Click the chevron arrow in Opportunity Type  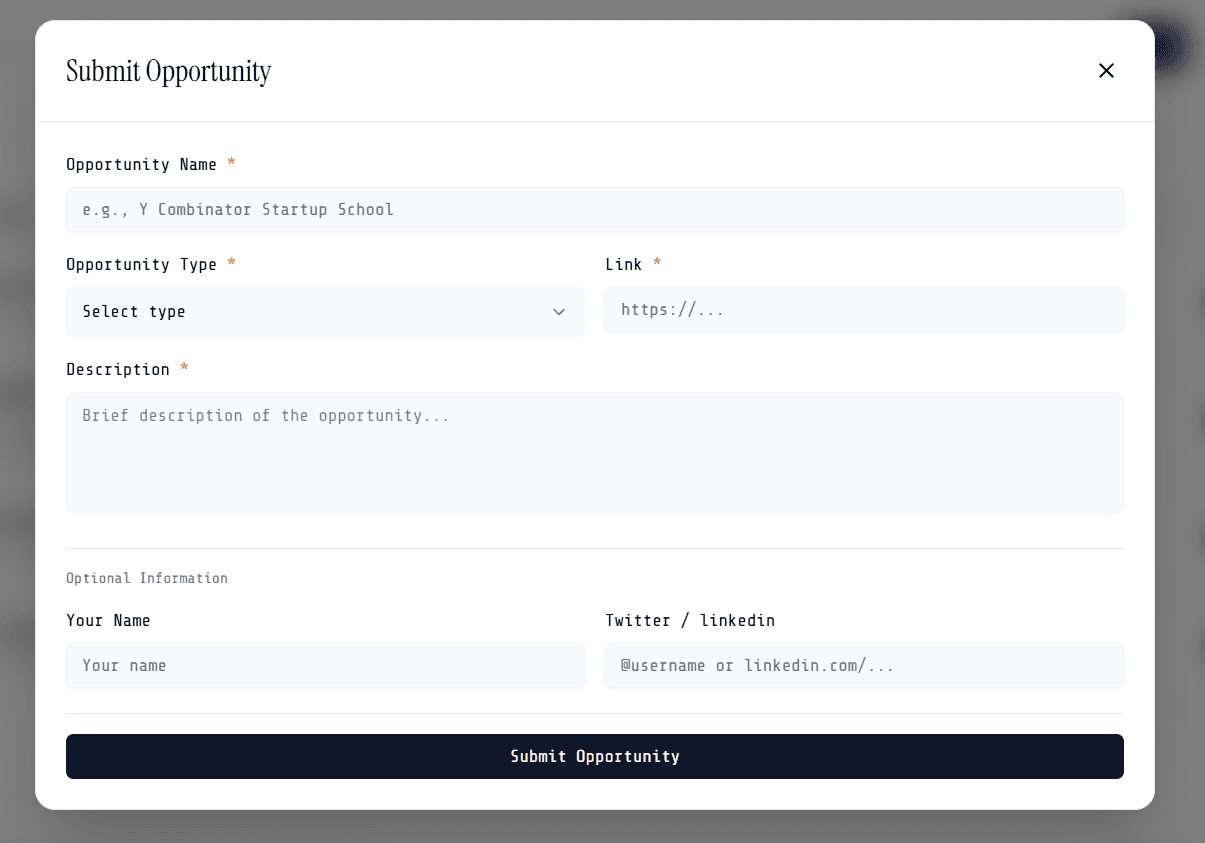coord(559,312)
